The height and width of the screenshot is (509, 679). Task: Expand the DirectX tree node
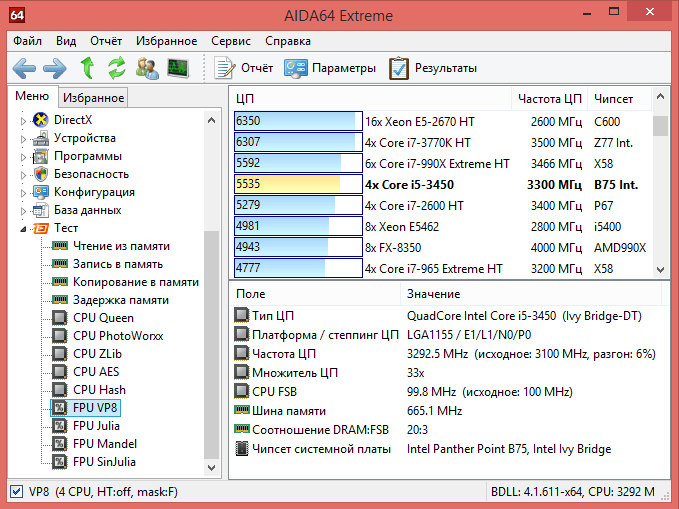tap(23, 121)
